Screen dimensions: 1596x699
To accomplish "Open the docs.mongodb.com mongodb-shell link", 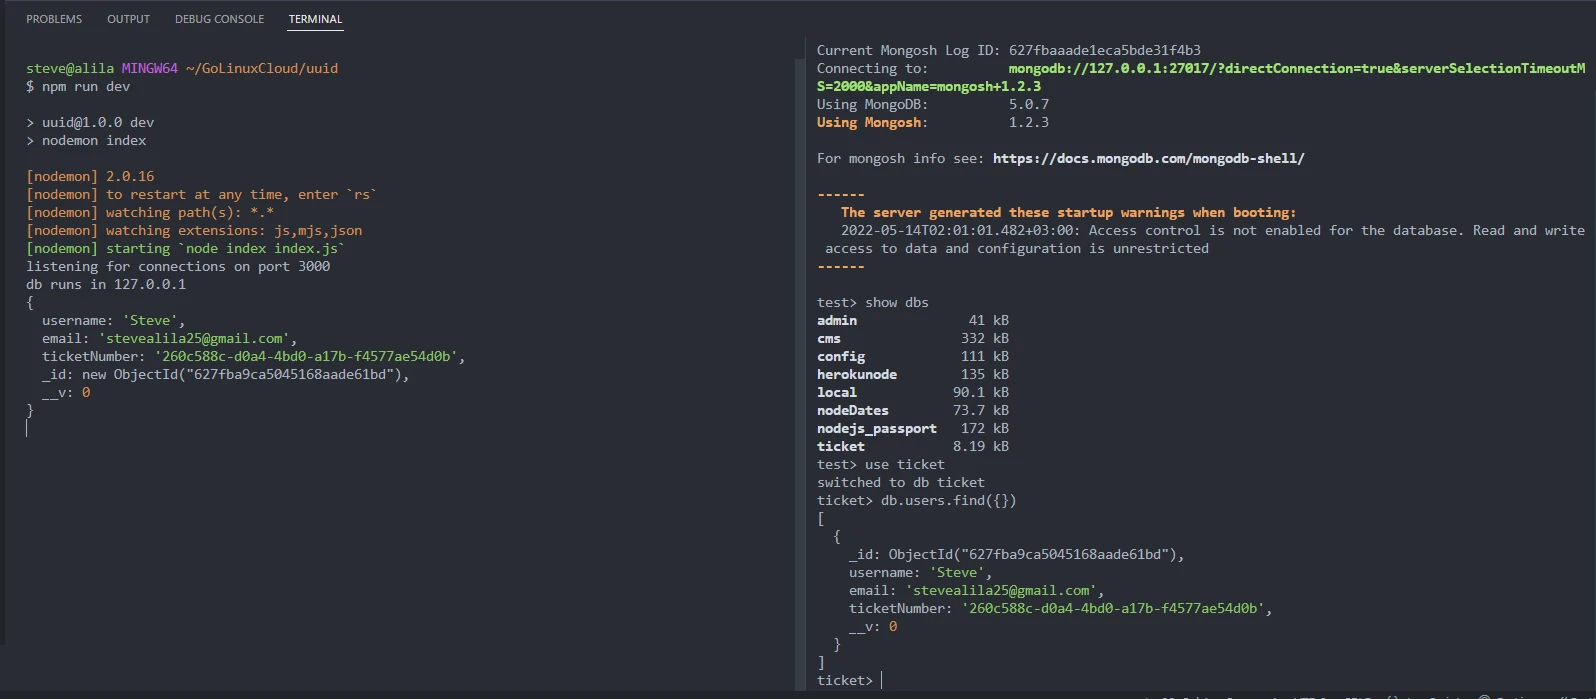I will click(1148, 158).
